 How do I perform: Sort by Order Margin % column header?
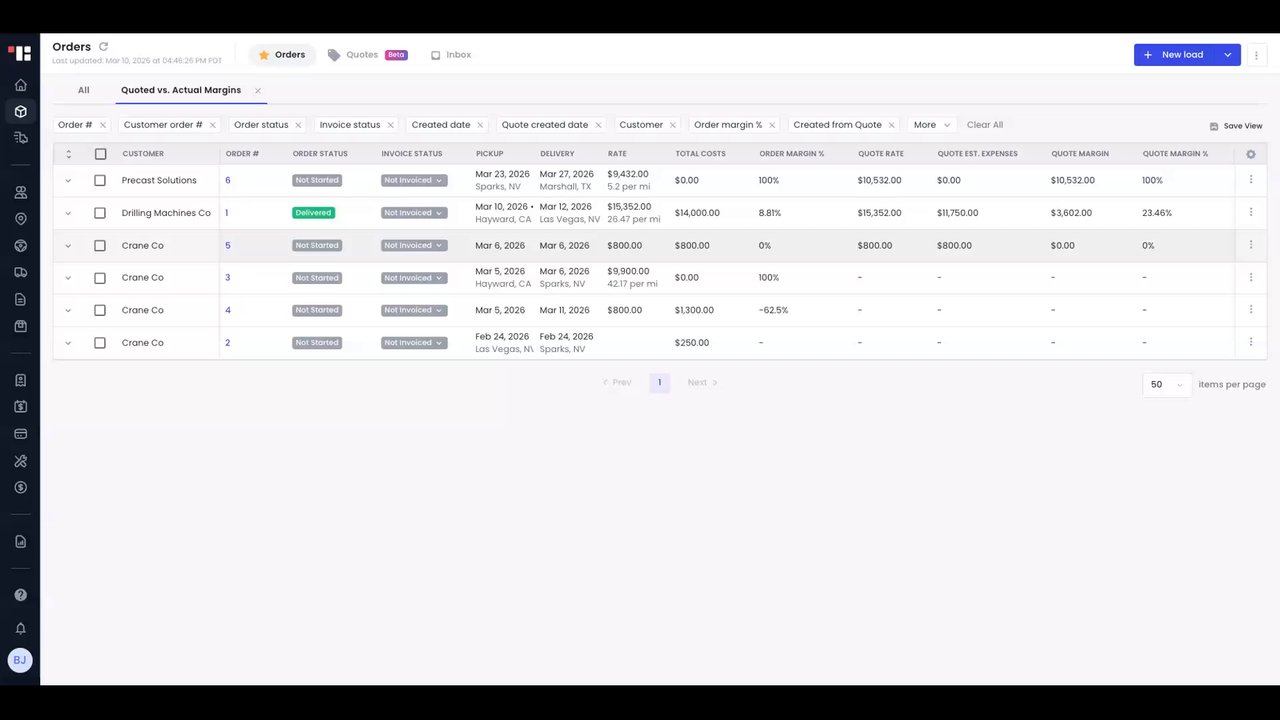792,154
